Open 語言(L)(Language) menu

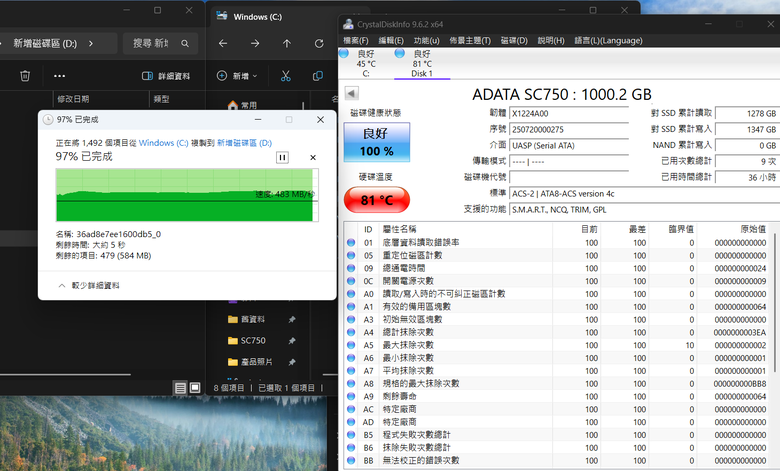tap(608, 41)
